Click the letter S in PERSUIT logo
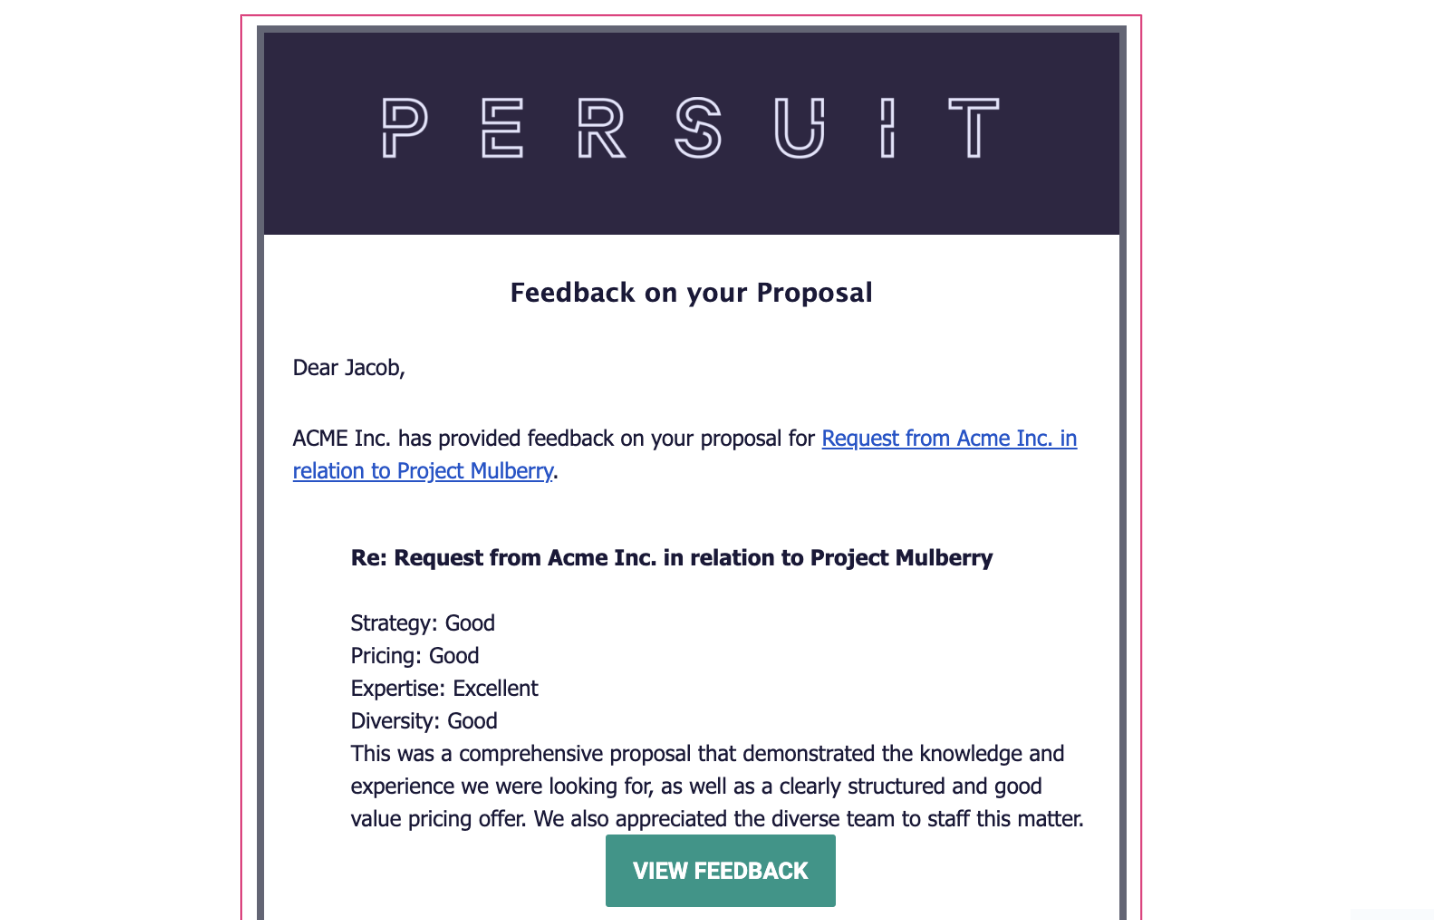The width and height of the screenshot is (1434, 920). click(x=698, y=128)
